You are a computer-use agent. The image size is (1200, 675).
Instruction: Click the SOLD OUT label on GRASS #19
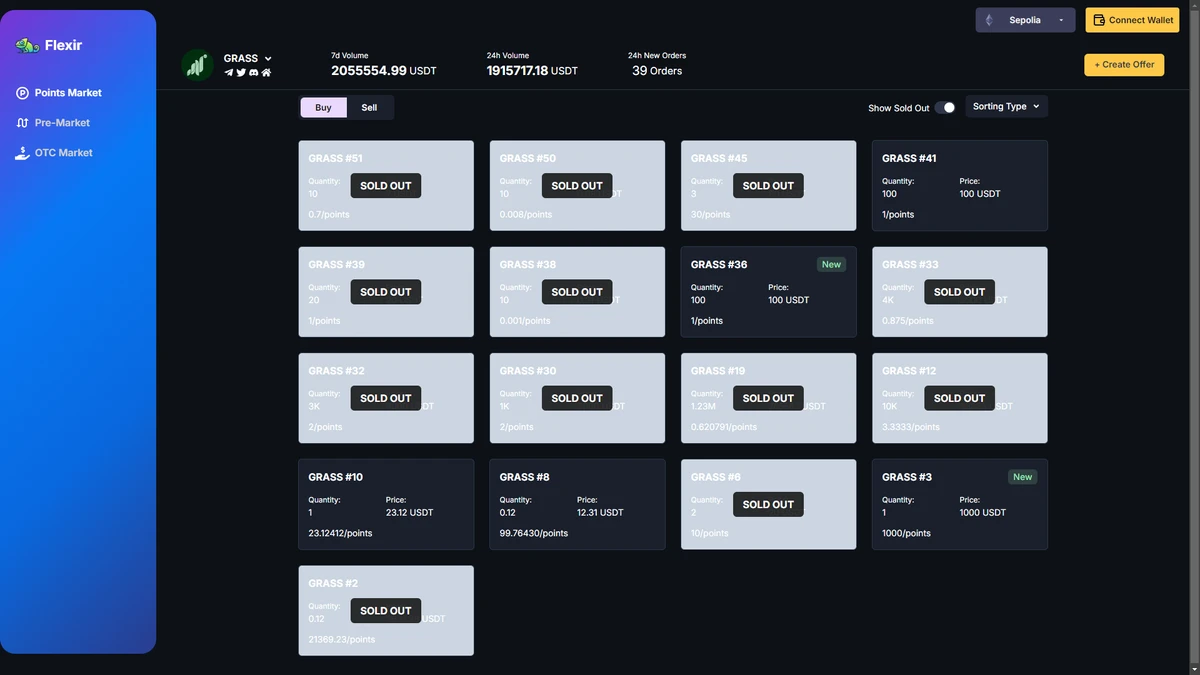768,398
